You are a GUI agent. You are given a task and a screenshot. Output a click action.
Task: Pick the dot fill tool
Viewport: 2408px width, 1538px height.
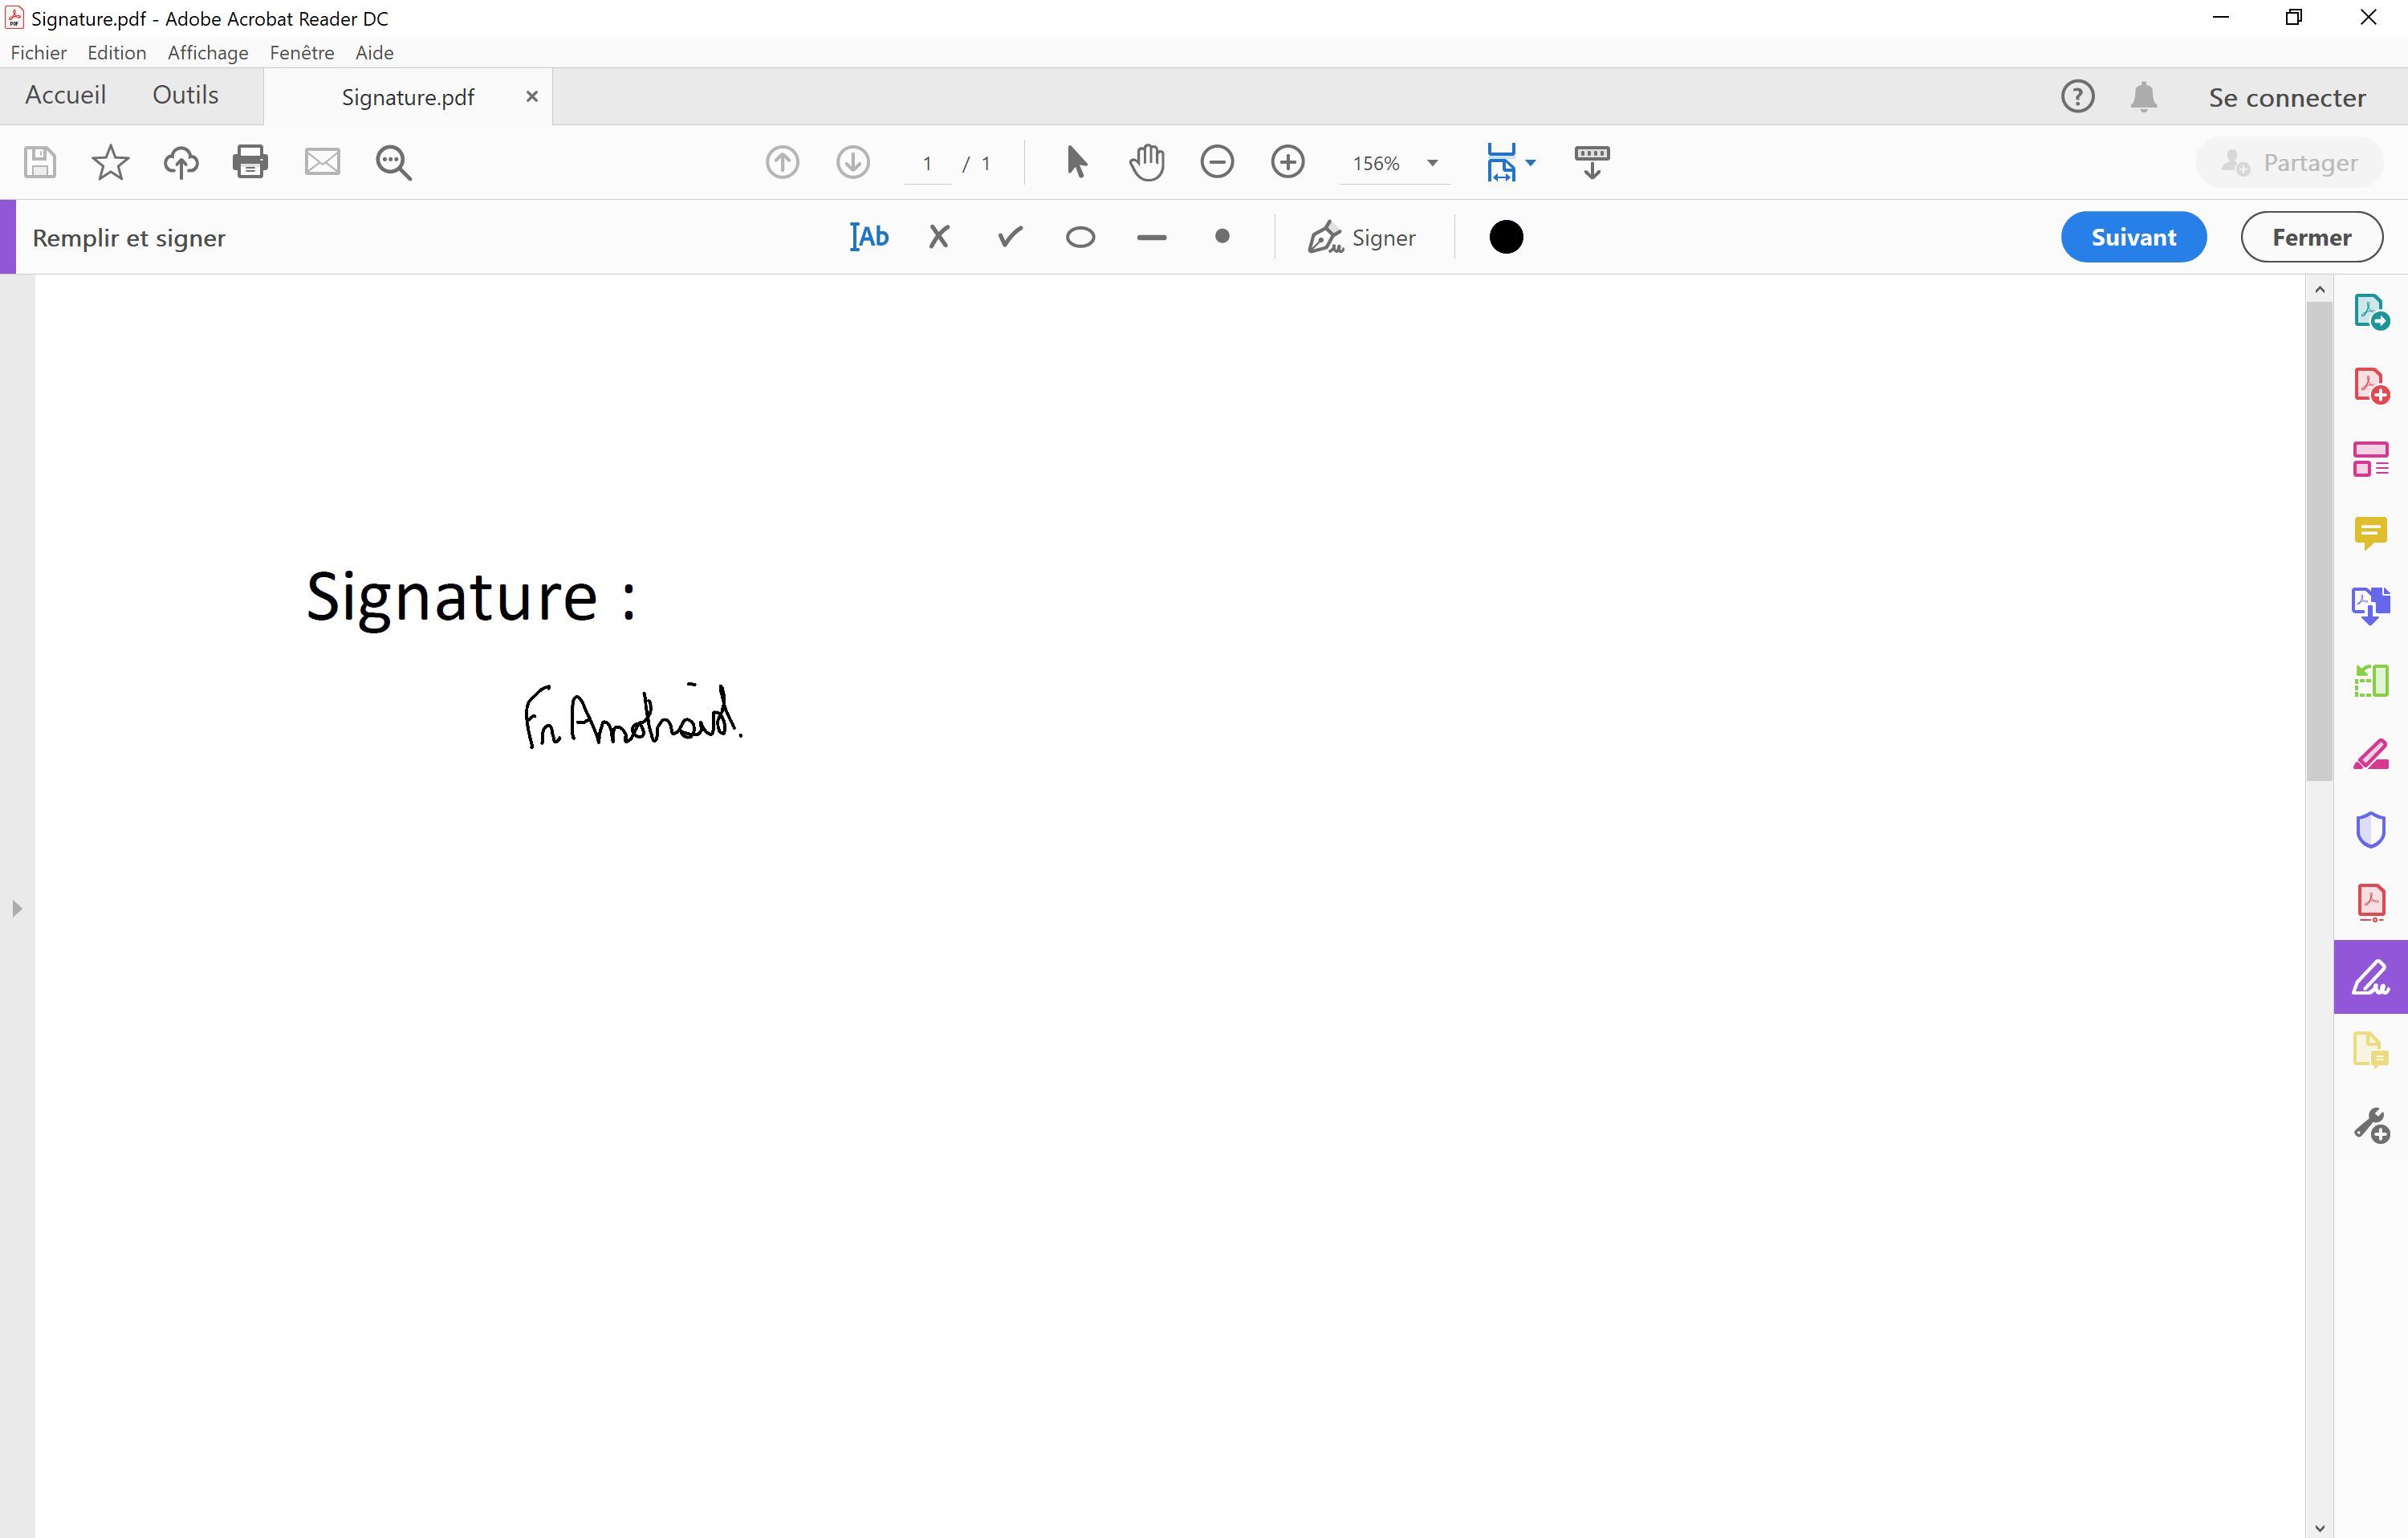[x=1222, y=237]
